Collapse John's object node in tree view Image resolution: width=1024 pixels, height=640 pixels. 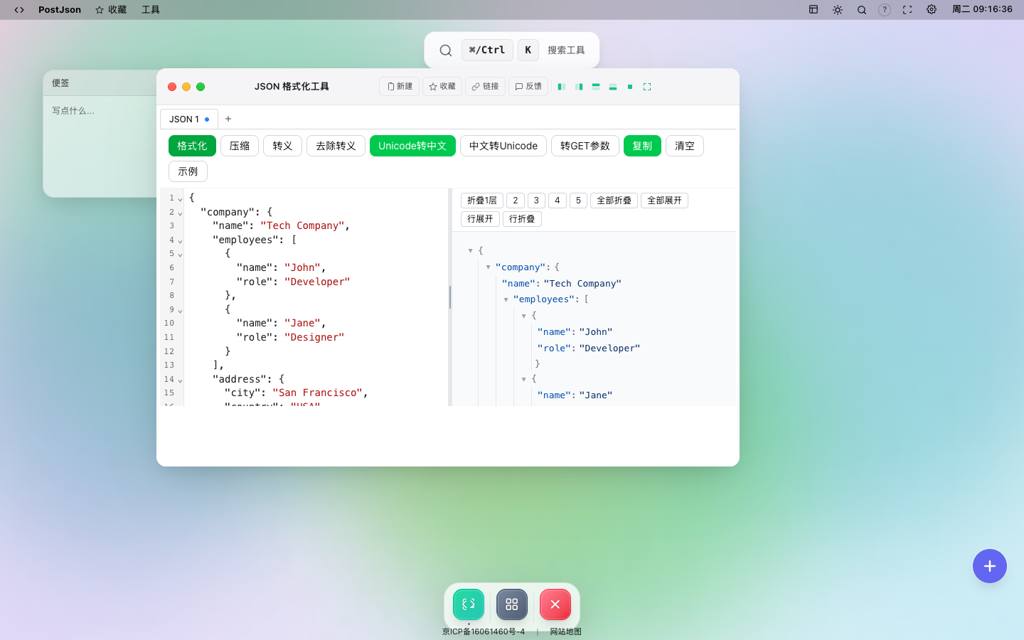(x=524, y=316)
